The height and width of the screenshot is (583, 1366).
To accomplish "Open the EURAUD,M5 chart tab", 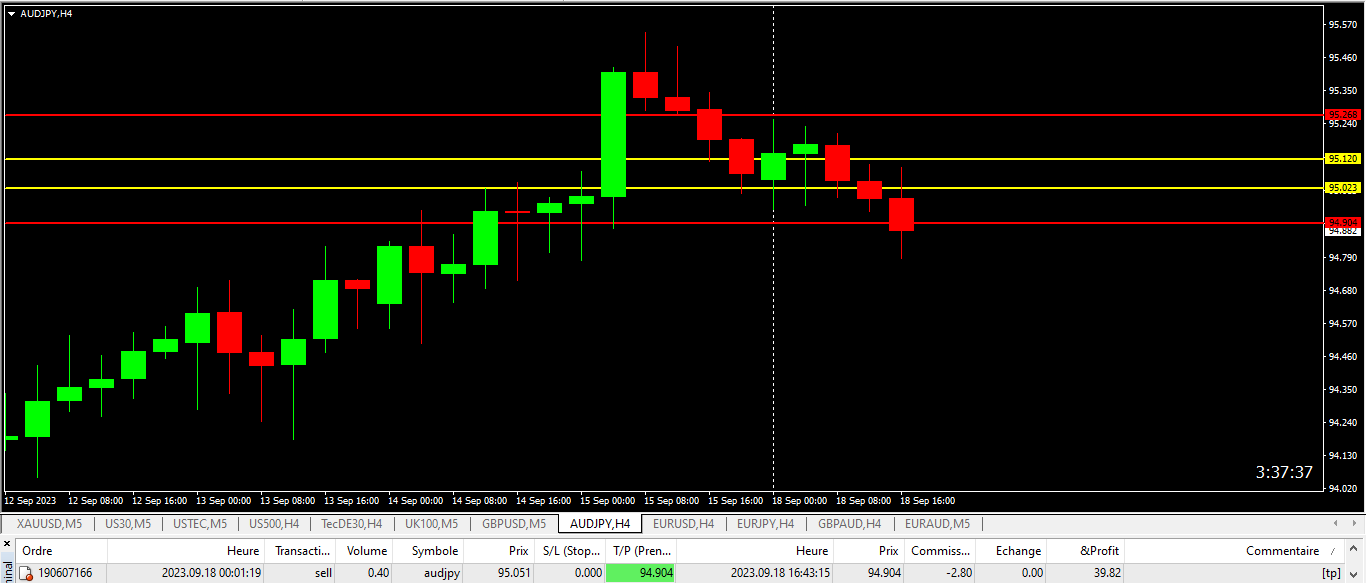I will coord(937,523).
